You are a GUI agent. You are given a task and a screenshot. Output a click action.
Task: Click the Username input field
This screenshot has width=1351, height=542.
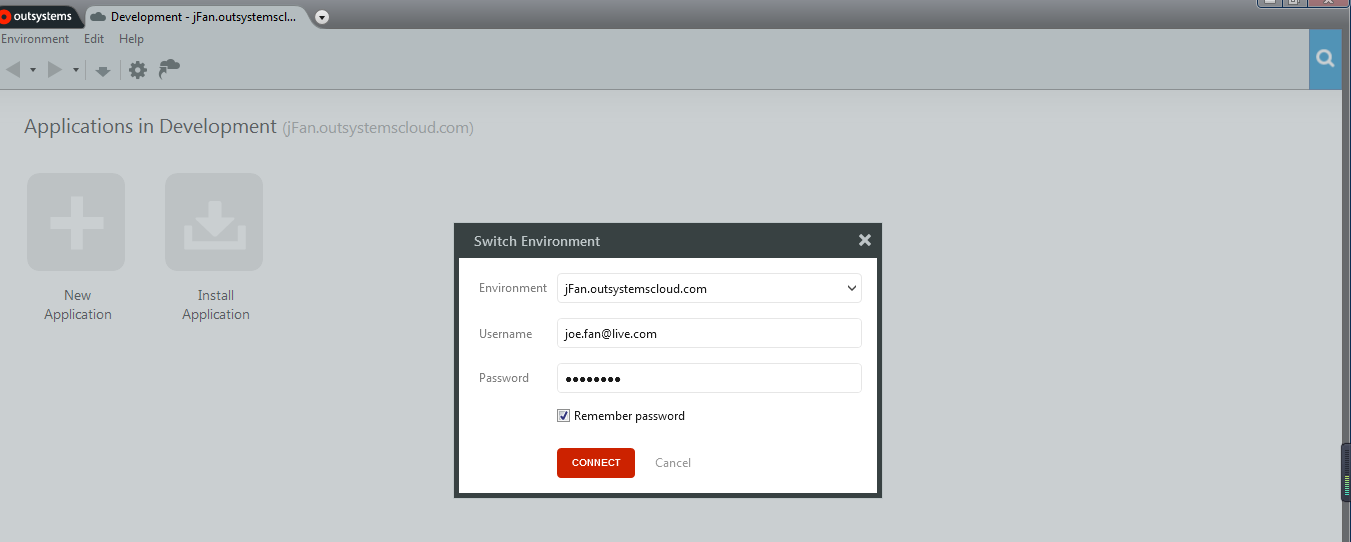(x=709, y=333)
